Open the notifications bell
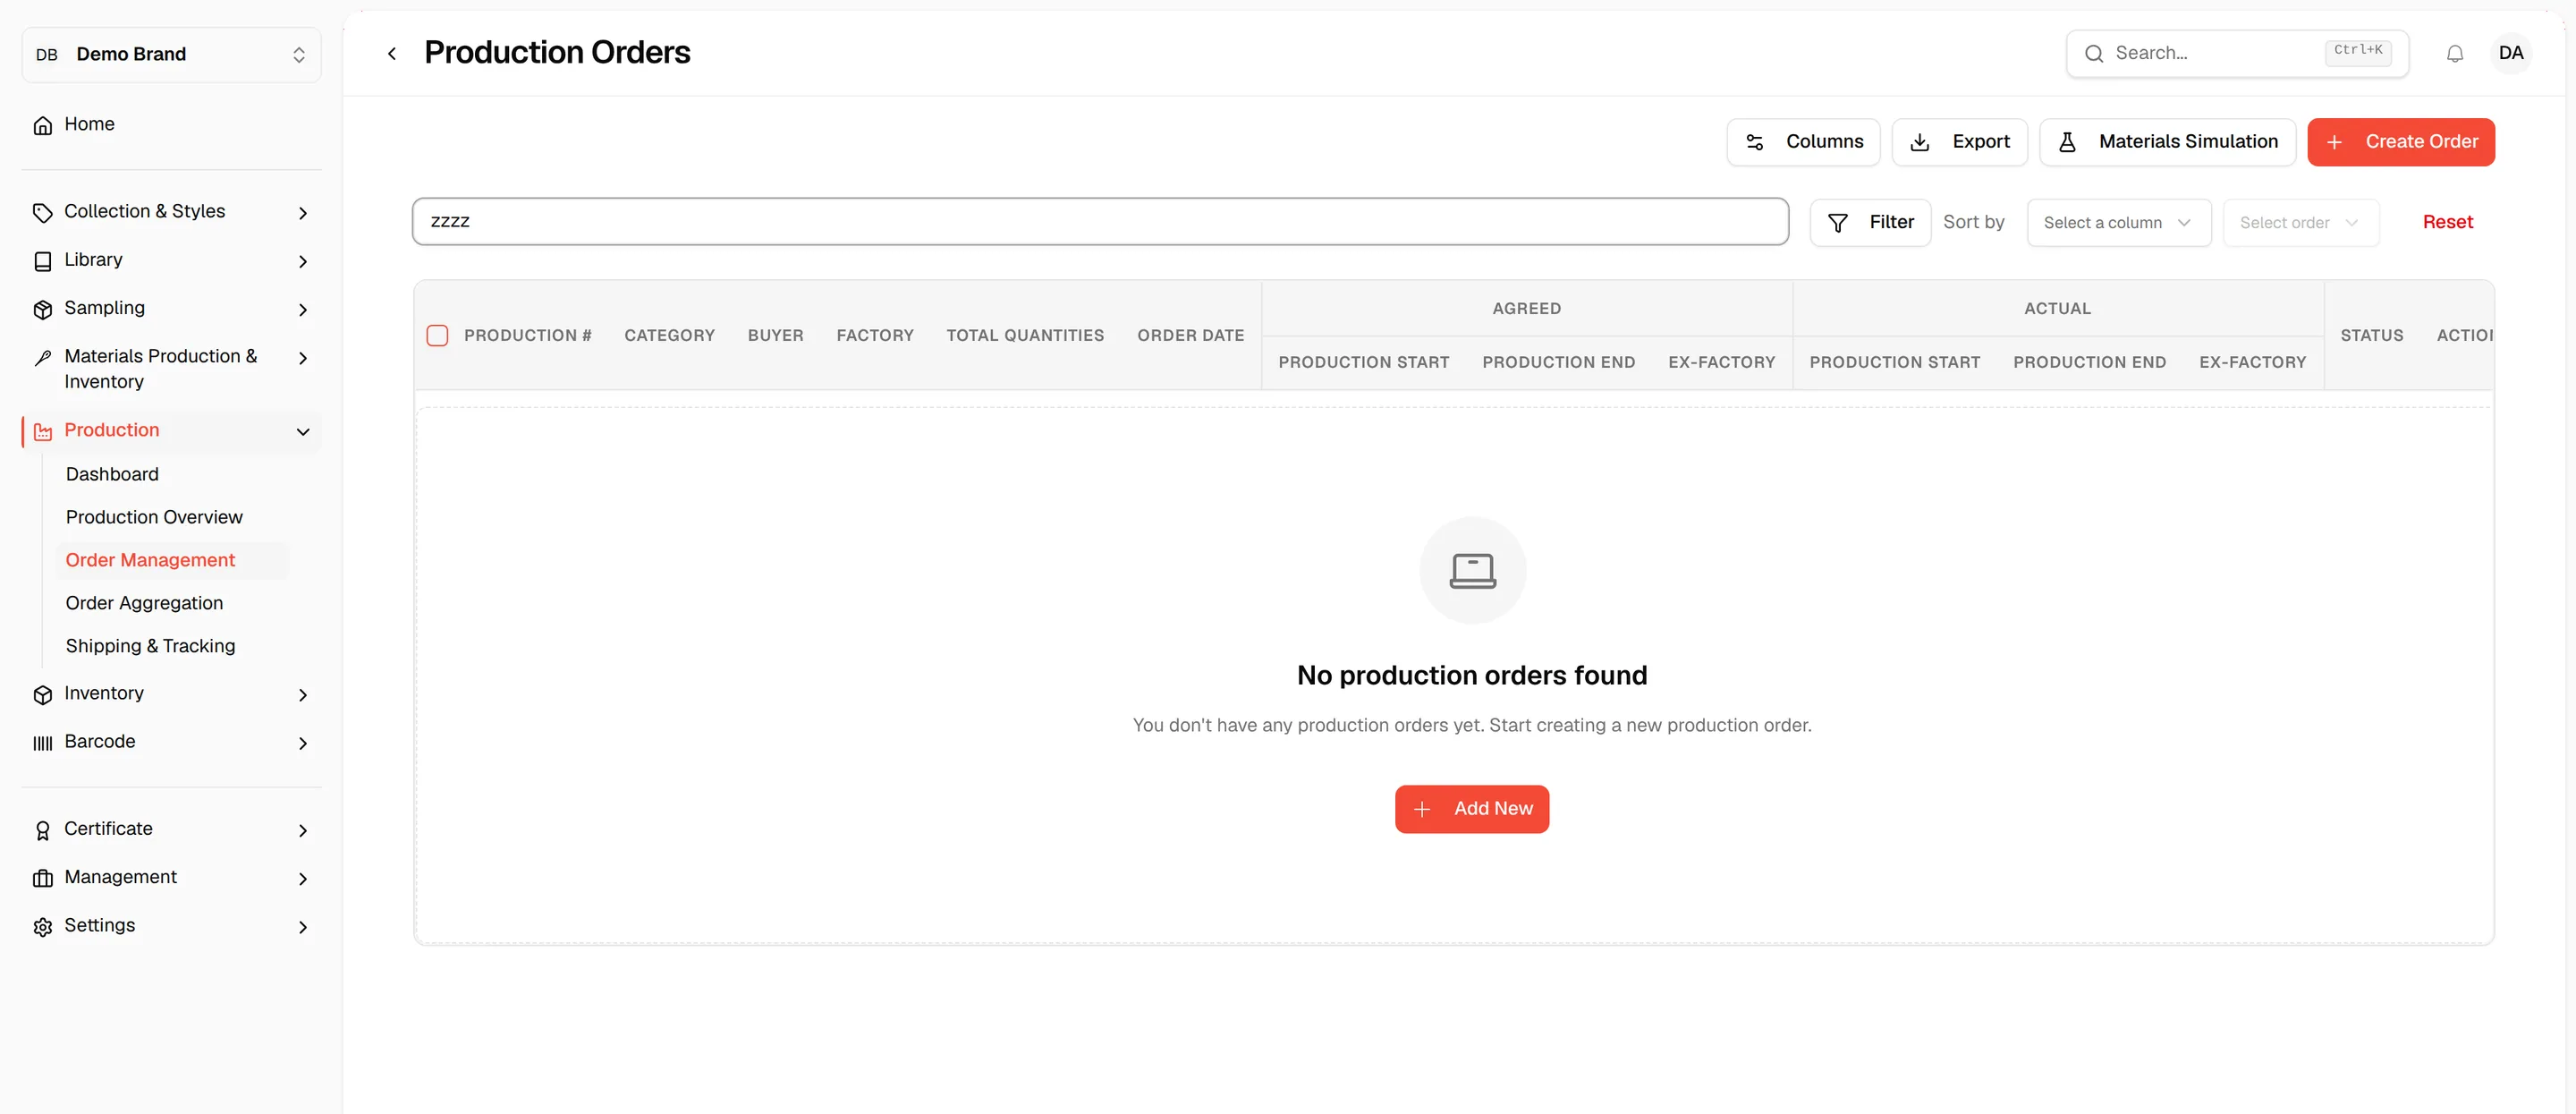 tap(2454, 54)
